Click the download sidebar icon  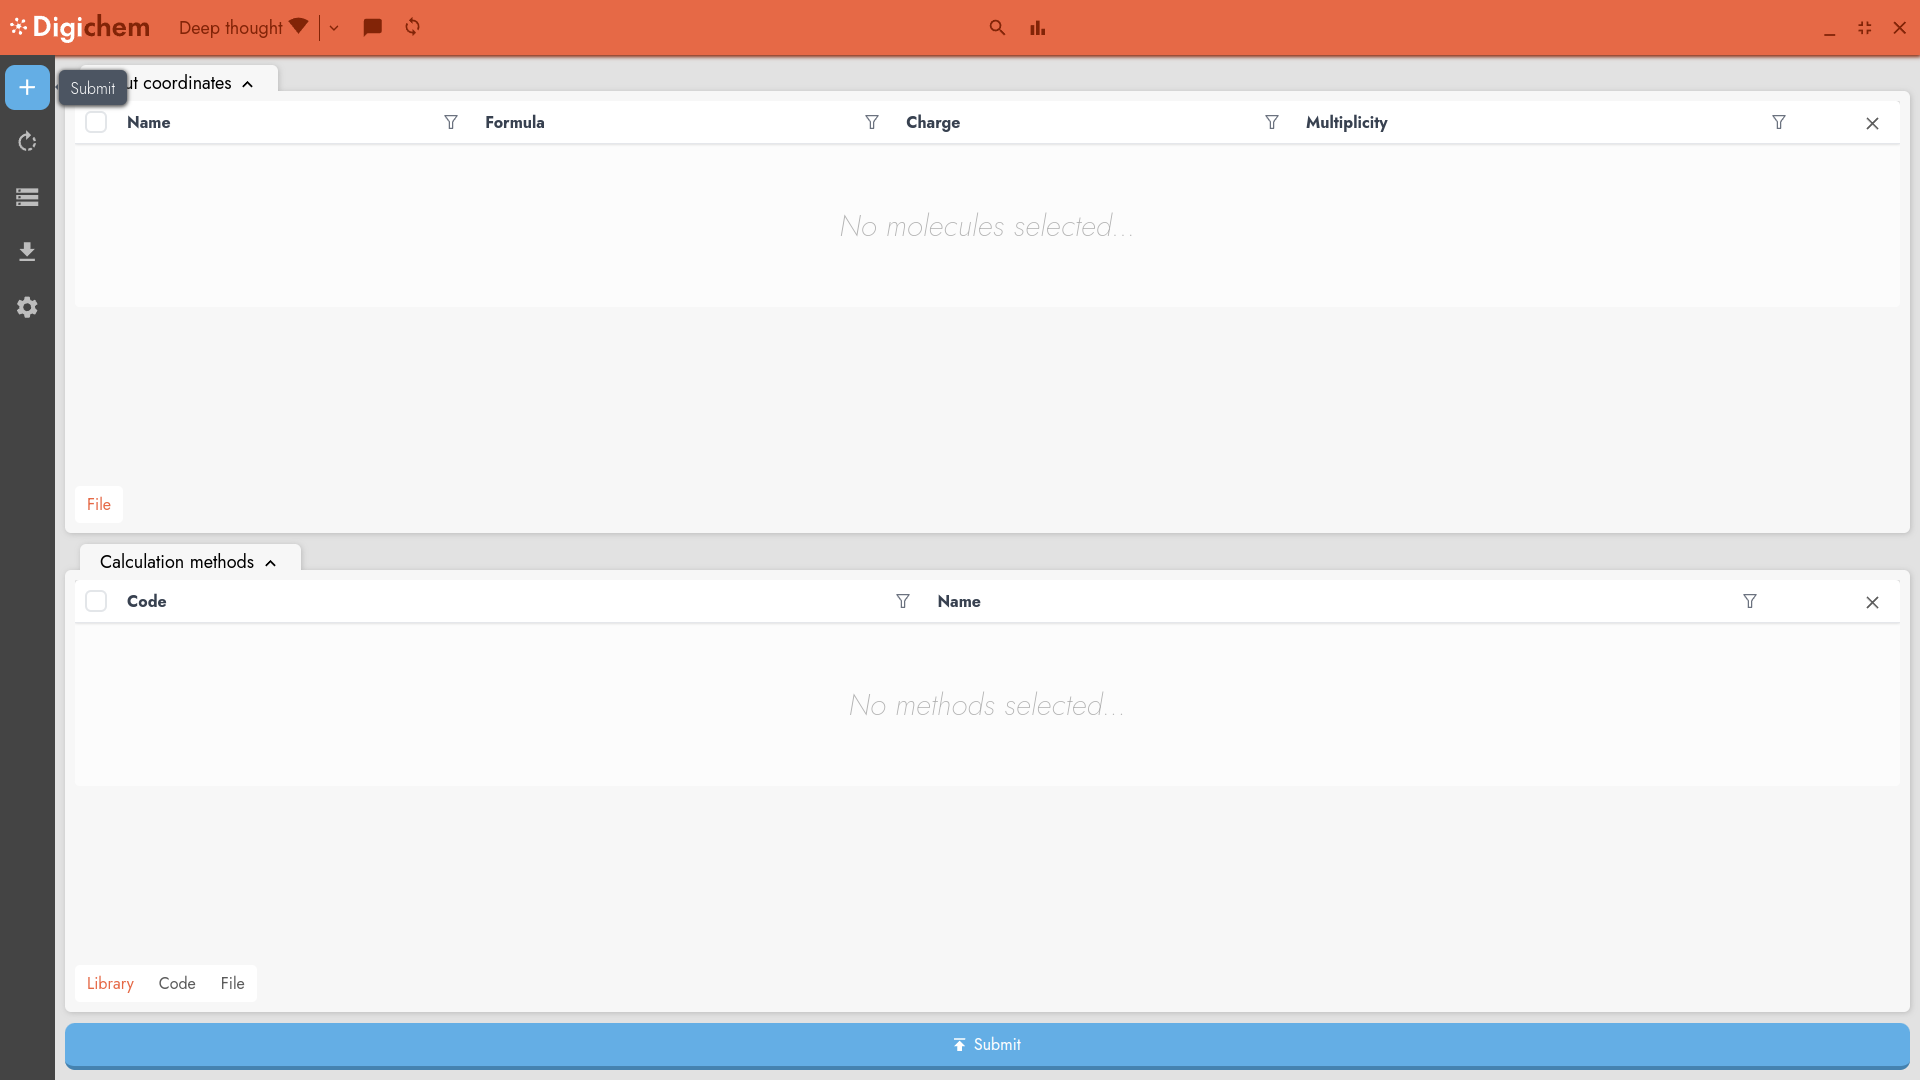coord(27,252)
